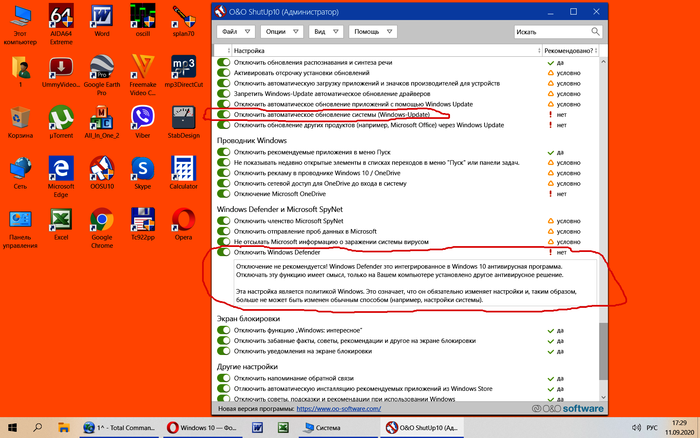The width and height of the screenshot is (700, 438).
Task: Toggle Отключить напоминание обратной связи switch
Action: pyautogui.click(x=224, y=378)
